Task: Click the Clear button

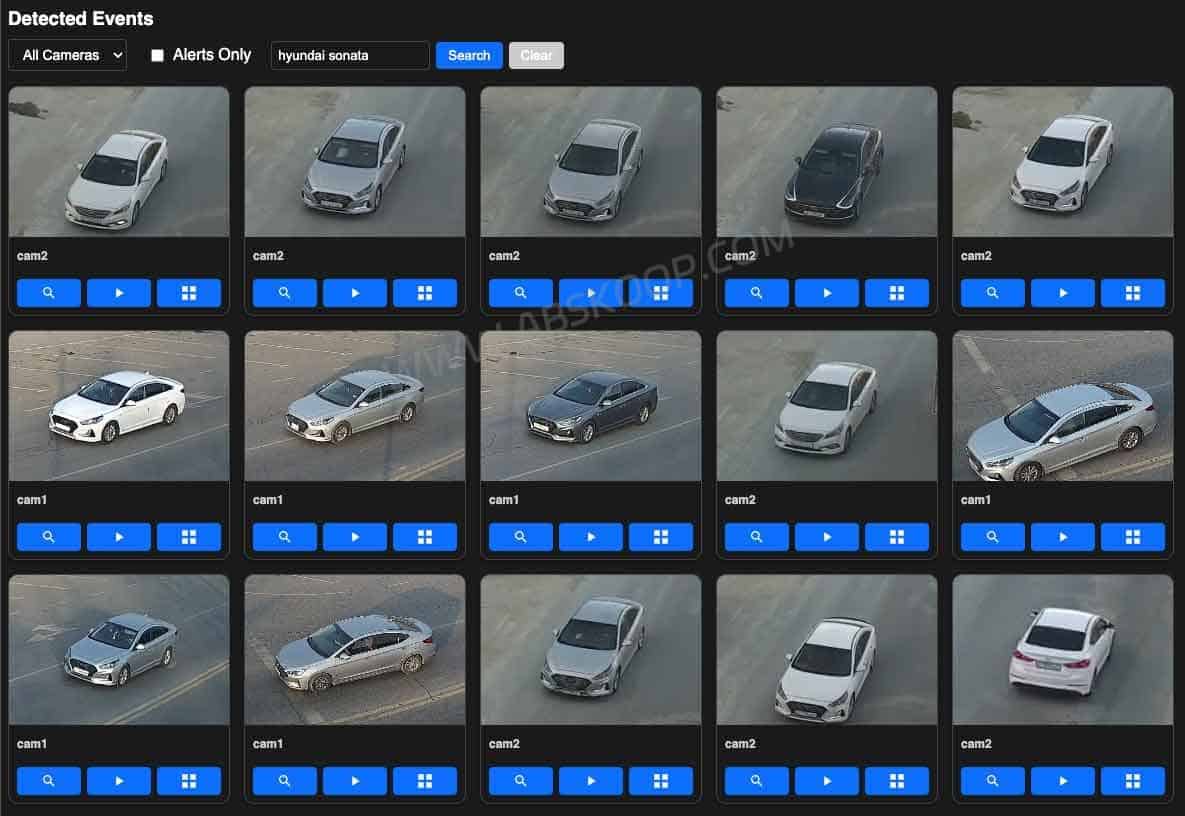Action: coord(537,55)
